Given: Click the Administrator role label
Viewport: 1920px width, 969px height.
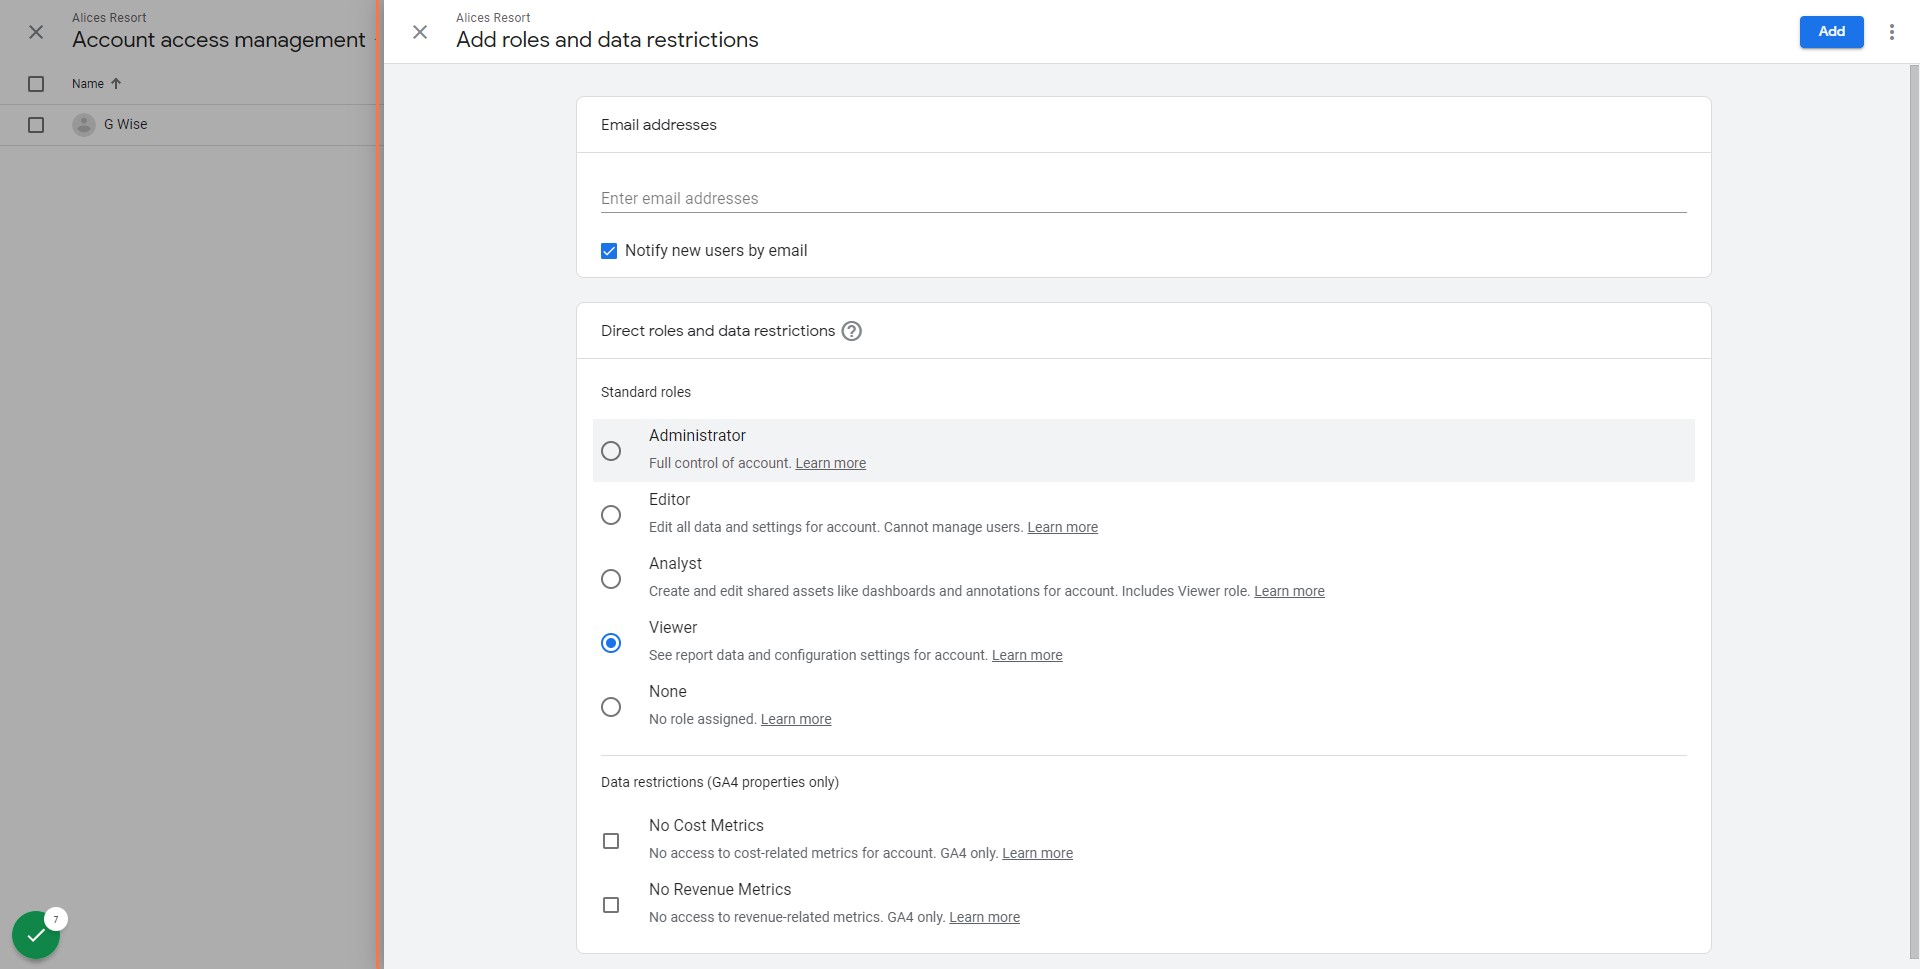Looking at the screenshot, I should pos(697,435).
